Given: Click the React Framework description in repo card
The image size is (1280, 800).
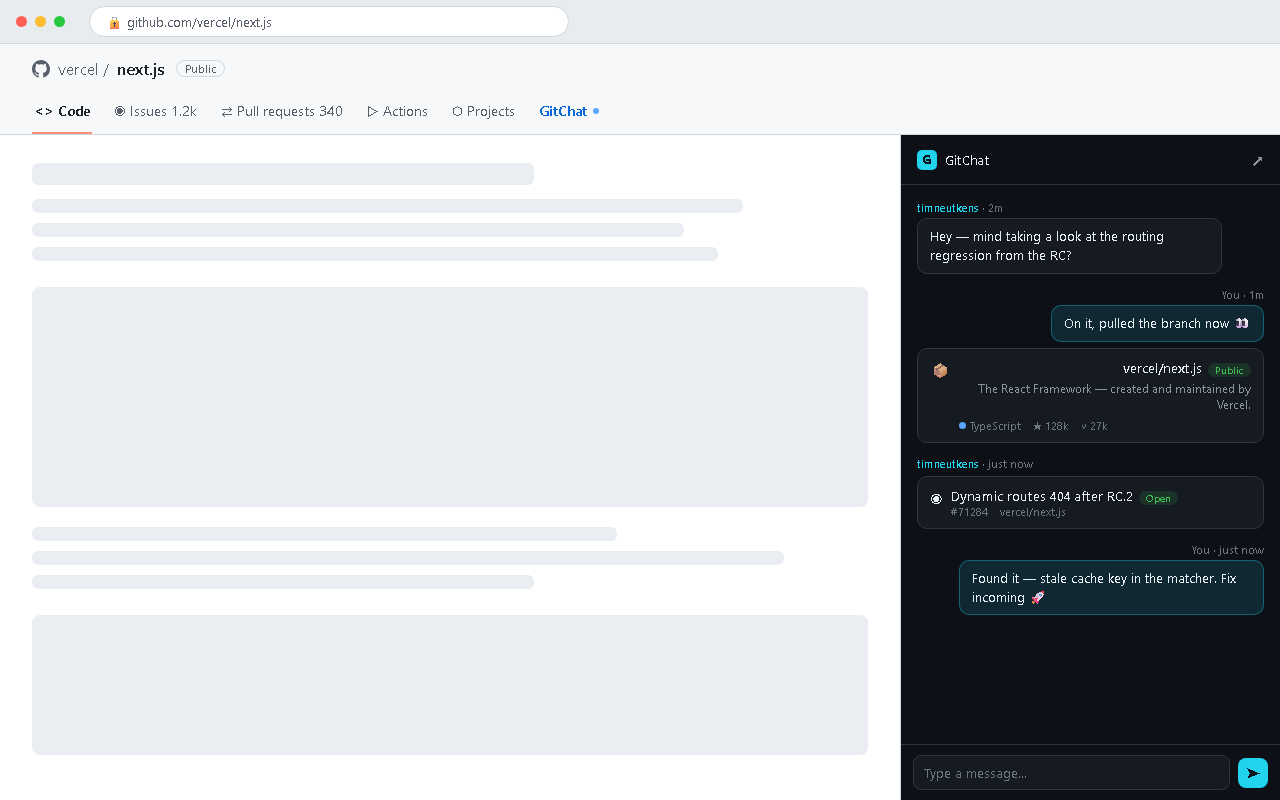Looking at the screenshot, I should (1114, 397).
